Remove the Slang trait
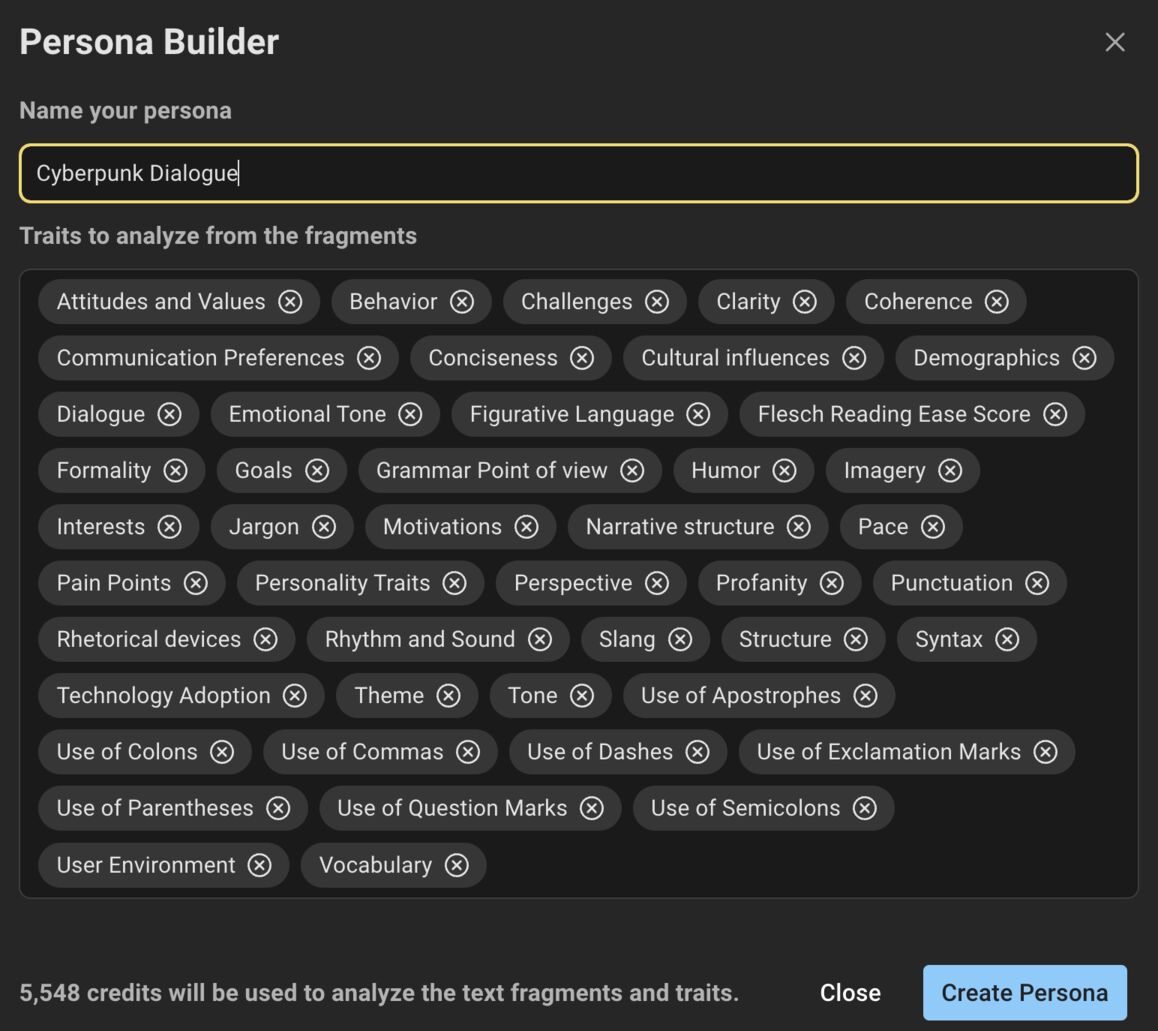Viewport: 1158px width, 1031px height. point(681,639)
